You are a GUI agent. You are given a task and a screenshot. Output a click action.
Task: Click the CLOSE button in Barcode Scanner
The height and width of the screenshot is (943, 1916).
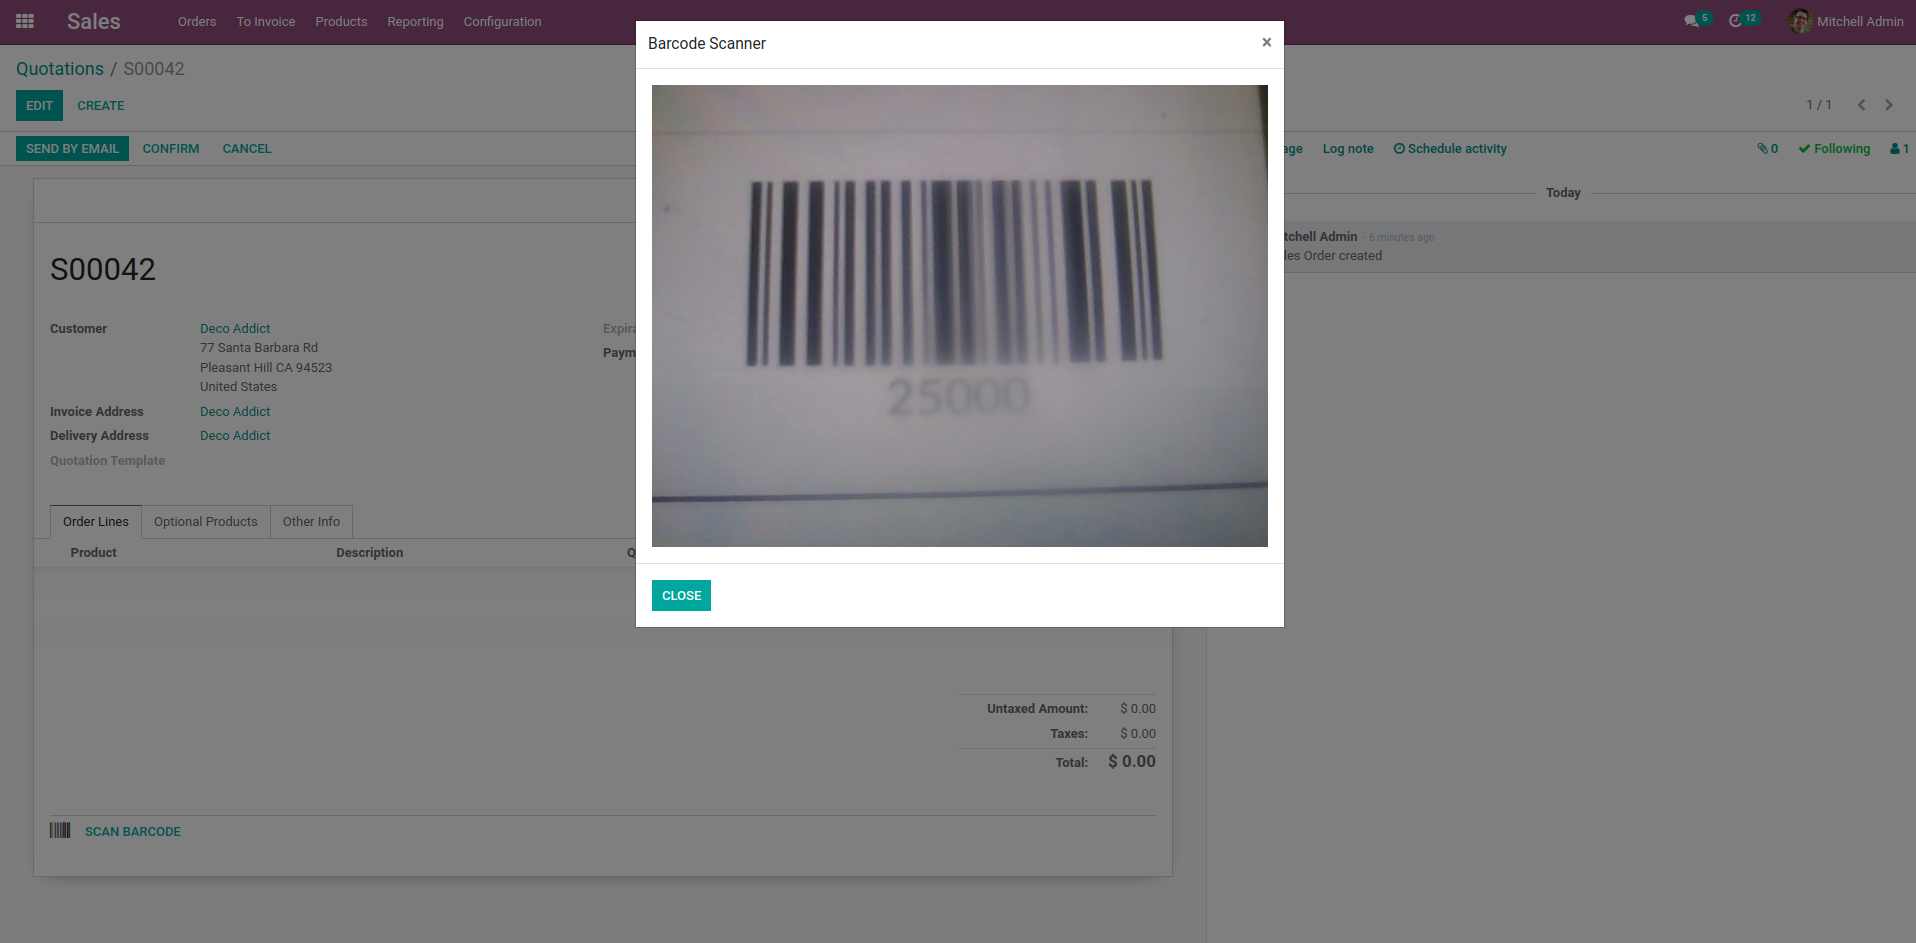pos(681,595)
